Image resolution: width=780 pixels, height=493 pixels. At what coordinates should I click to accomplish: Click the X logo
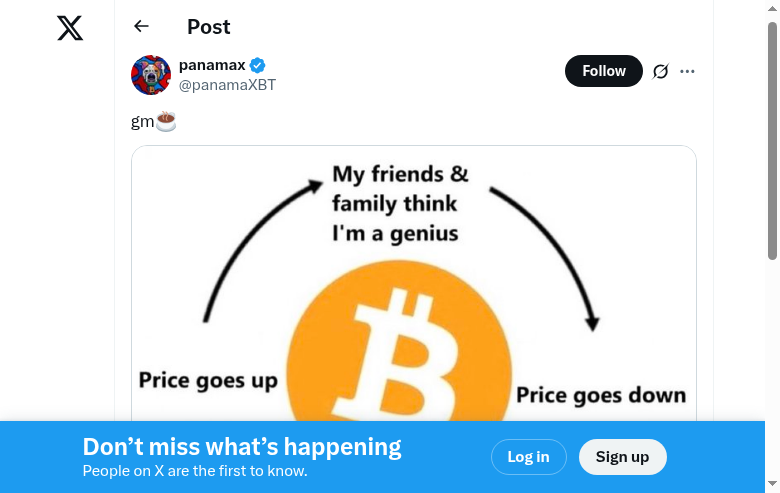[x=70, y=28]
